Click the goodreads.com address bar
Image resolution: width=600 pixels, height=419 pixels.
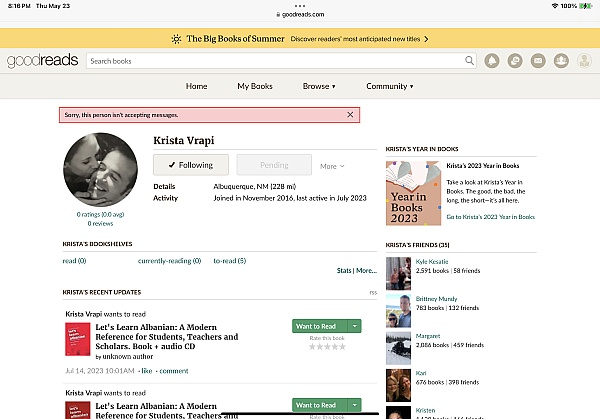(300, 15)
